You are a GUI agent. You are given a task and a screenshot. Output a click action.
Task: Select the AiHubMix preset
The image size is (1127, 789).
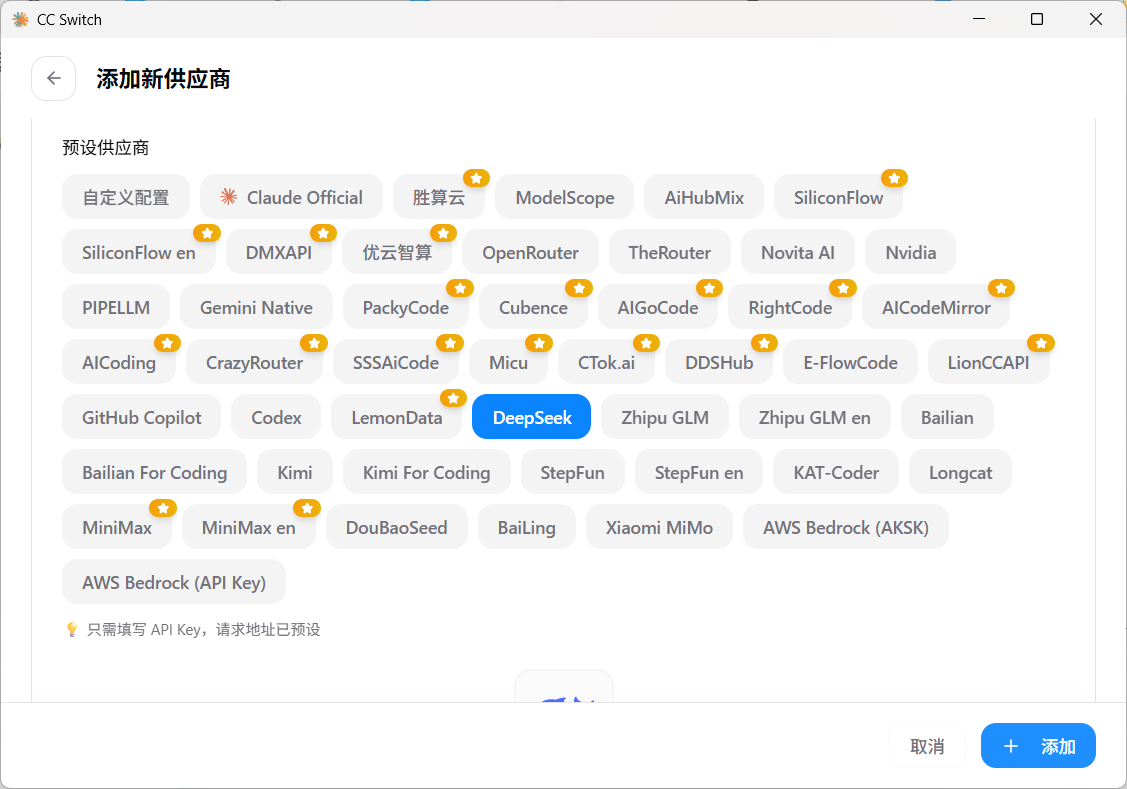[x=704, y=197]
